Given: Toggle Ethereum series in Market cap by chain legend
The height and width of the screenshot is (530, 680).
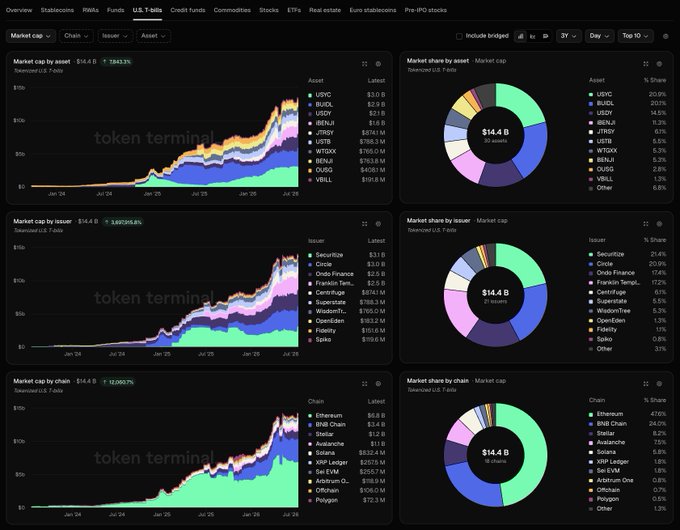Looking at the screenshot, I should (347, 415).
